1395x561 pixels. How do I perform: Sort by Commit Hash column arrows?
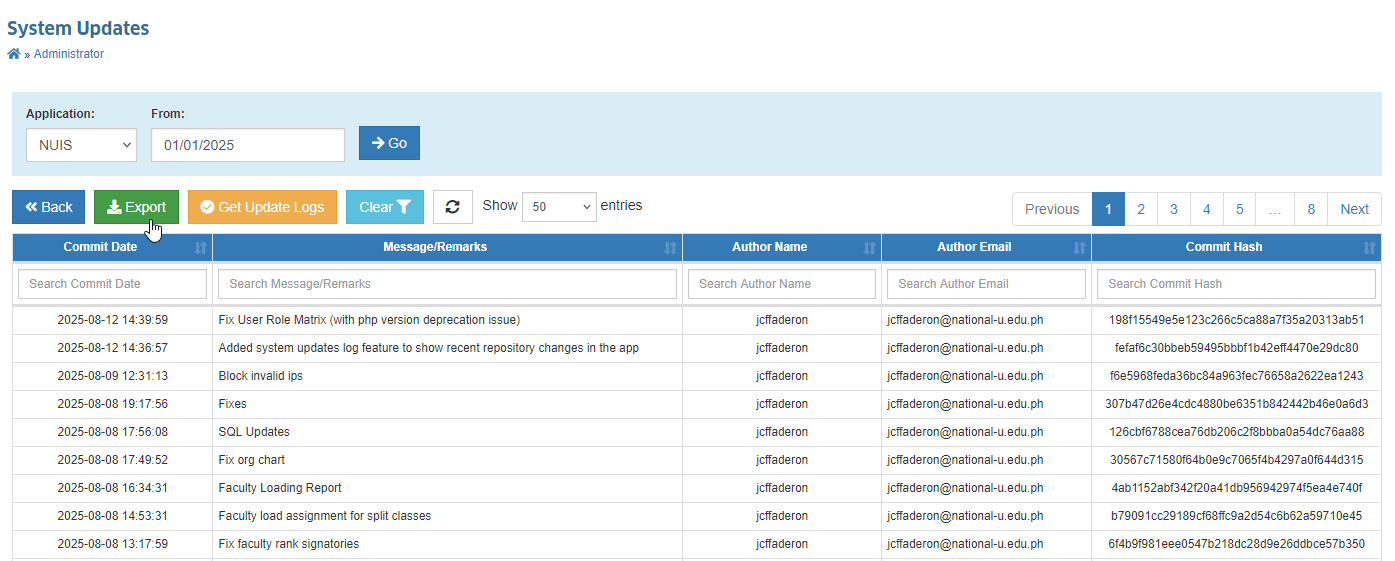[1369, 247]
